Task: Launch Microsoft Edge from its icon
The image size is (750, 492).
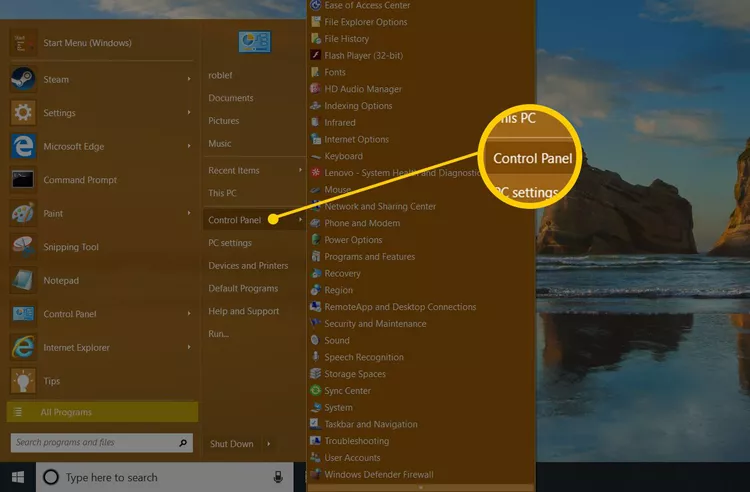Action: [23, 146]
